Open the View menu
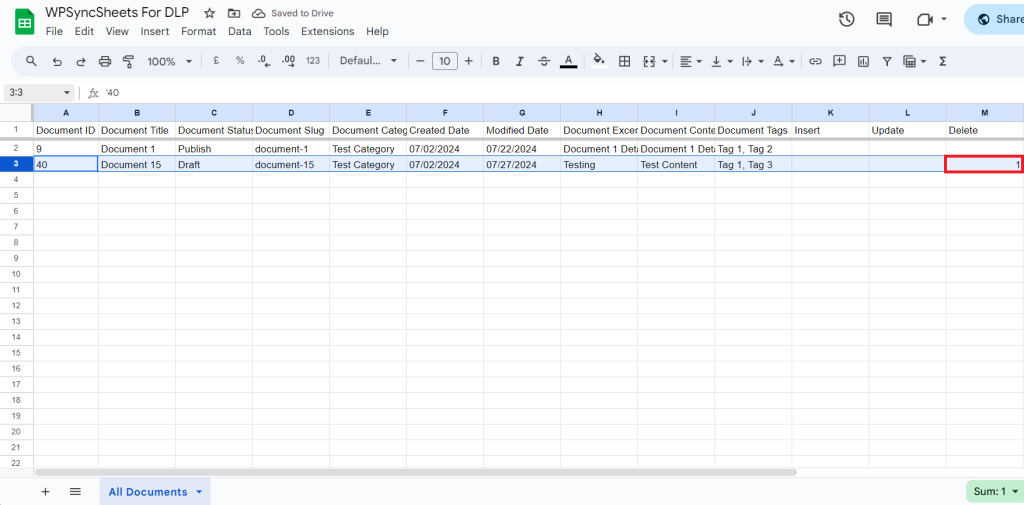The width and height of the screenshot is (1024, 505). click(118, 31)
